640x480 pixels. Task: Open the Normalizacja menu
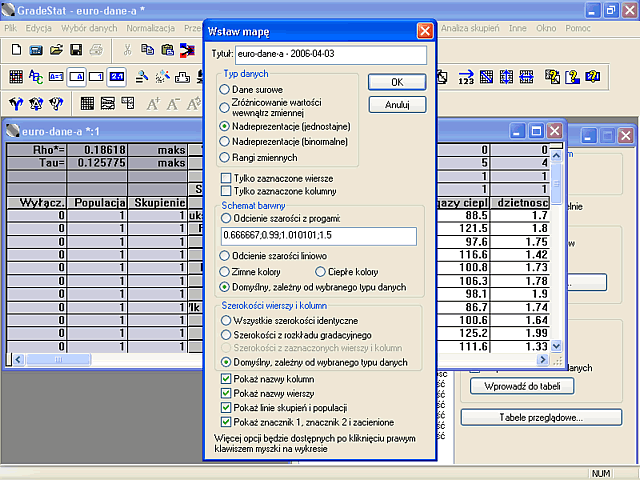pos(151,28)
